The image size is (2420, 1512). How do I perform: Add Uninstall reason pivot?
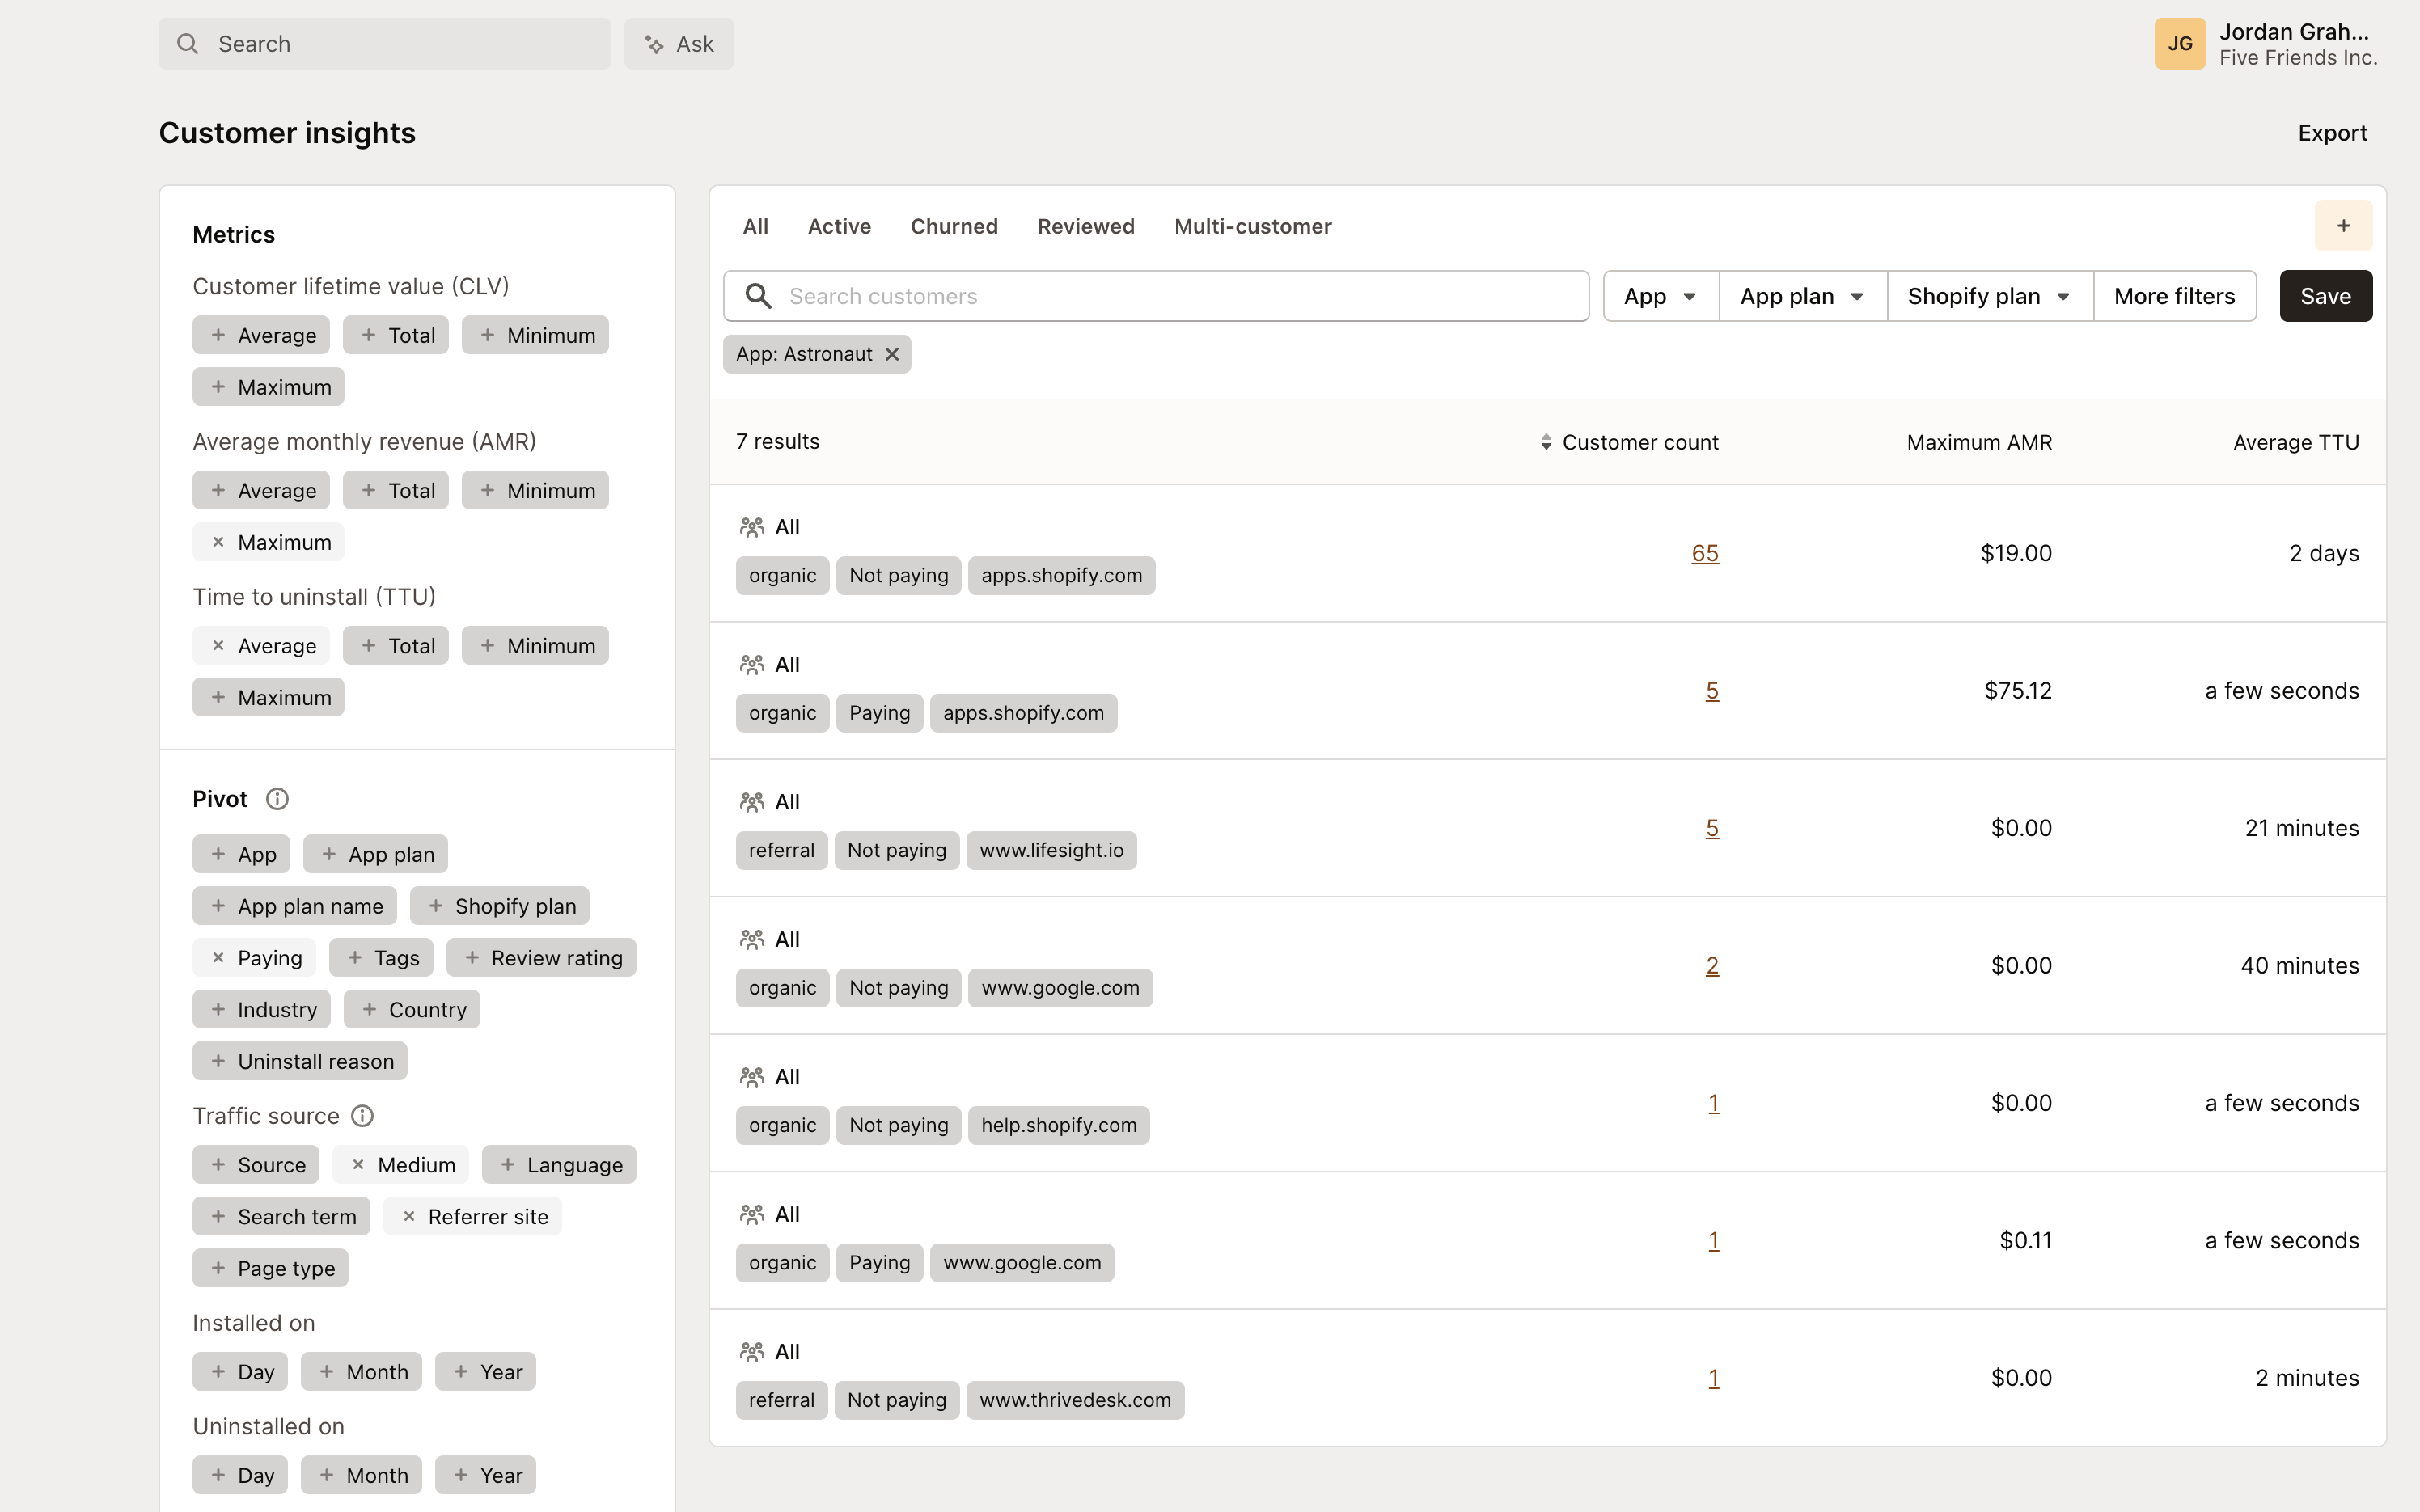pyautogui.click(x=300, y=1061)
